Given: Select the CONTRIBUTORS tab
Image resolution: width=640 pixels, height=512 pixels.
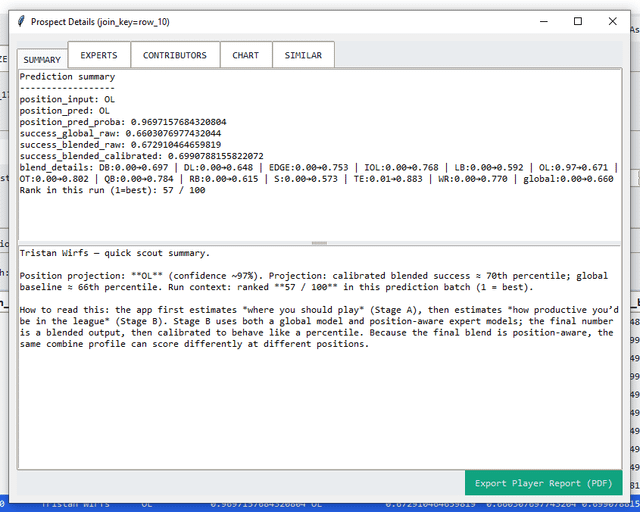Looking at the screenshot, I should (175, 55).
